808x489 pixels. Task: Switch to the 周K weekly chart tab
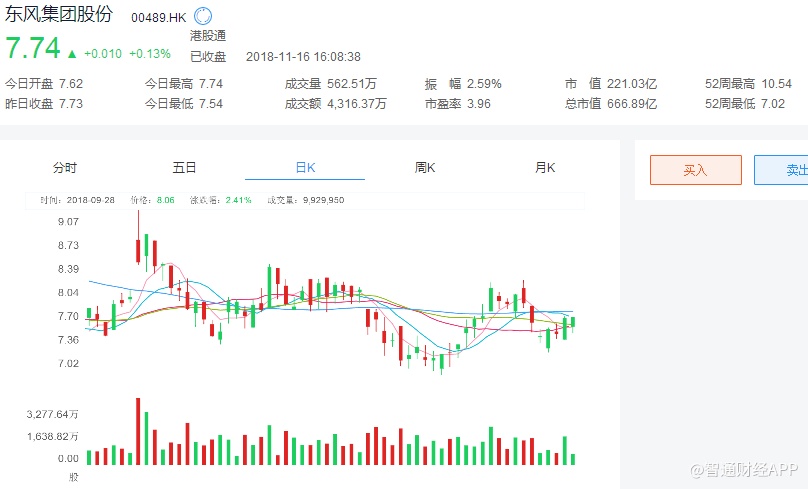point(425,168)
